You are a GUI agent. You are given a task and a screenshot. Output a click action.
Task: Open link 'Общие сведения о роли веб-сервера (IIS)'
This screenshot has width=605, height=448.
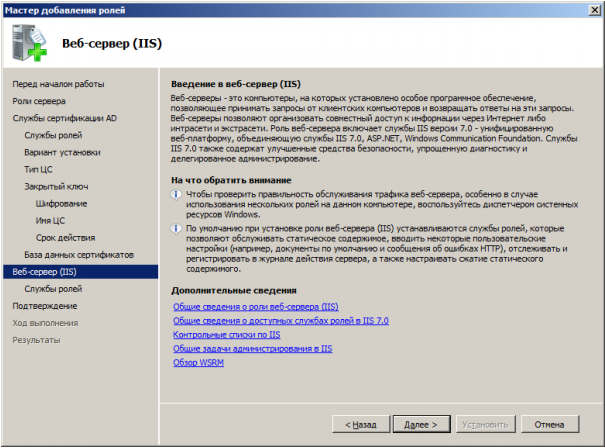click(255, 307)
